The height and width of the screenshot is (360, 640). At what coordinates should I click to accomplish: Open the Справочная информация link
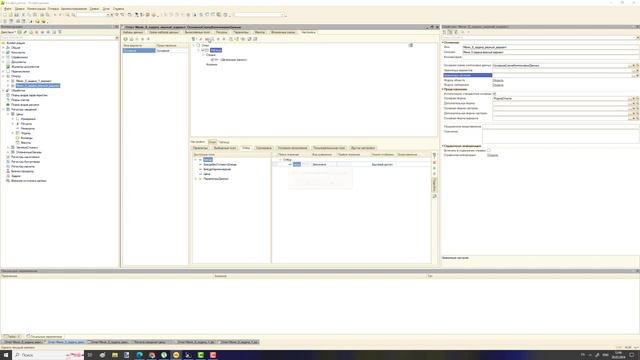tap(493, 155)
